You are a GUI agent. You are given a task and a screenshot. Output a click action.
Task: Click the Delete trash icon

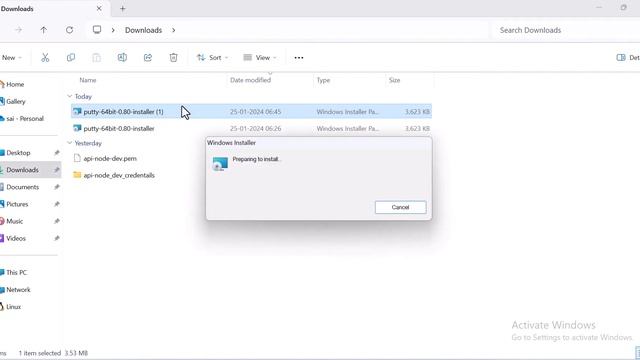point(173,58)
